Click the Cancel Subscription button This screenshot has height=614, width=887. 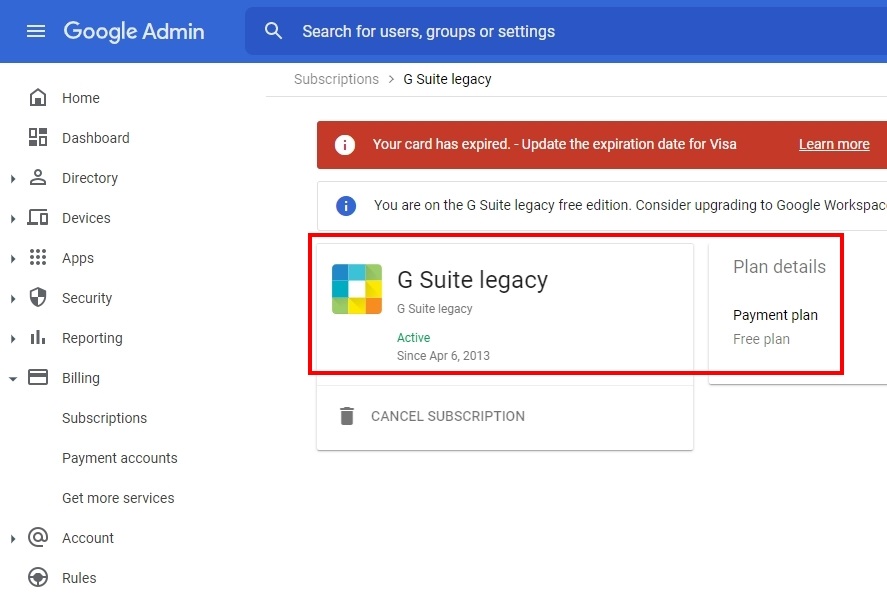[x=432, y=416]
